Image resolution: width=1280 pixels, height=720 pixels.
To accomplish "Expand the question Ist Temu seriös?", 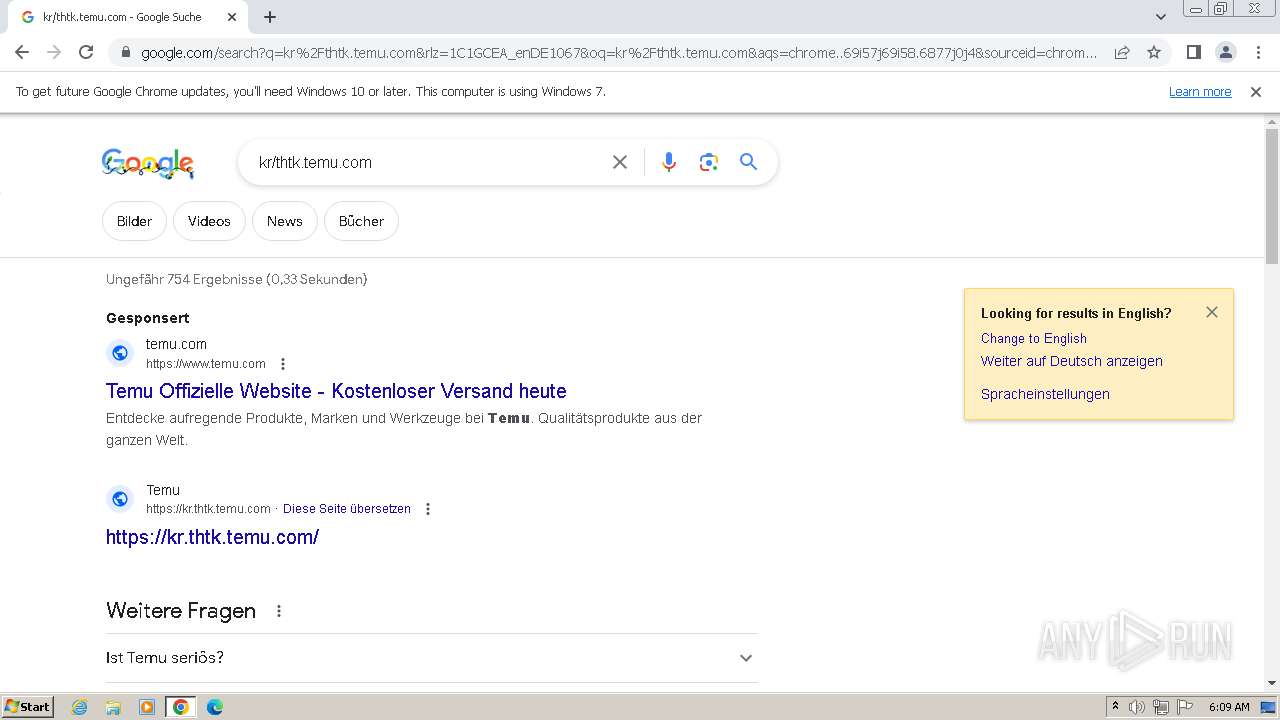I will (431, 658).
